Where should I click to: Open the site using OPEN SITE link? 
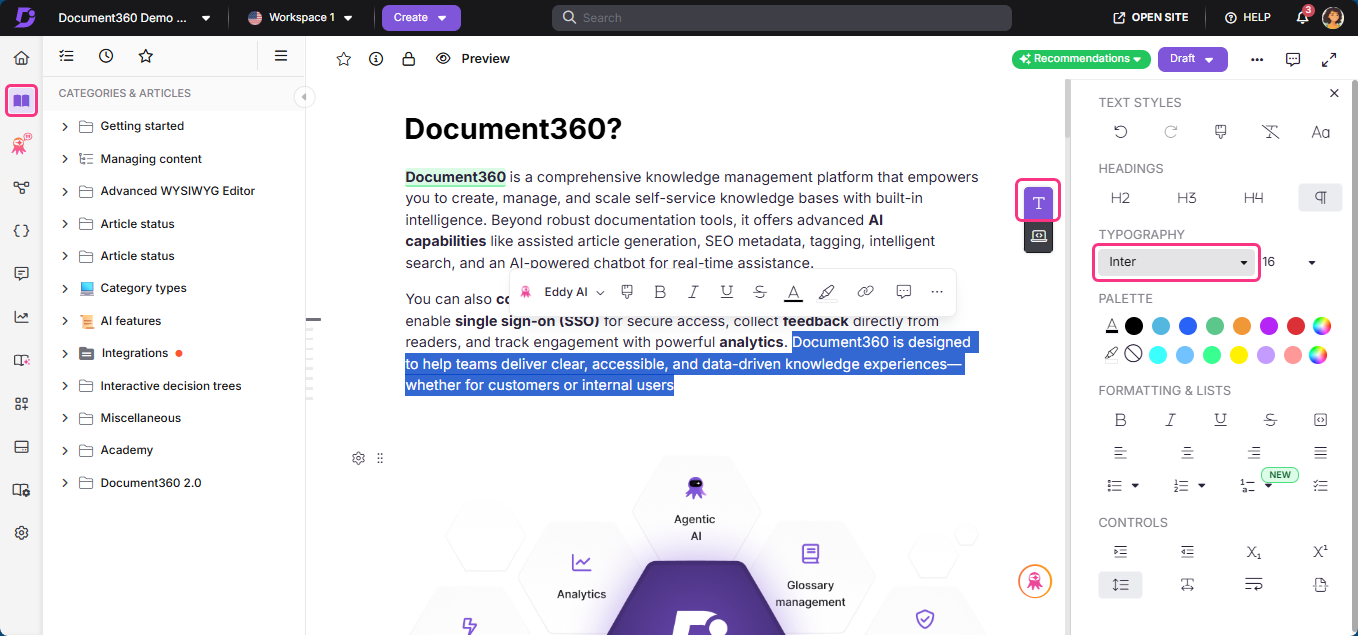pyautogui.click(x=1150, y=17)
